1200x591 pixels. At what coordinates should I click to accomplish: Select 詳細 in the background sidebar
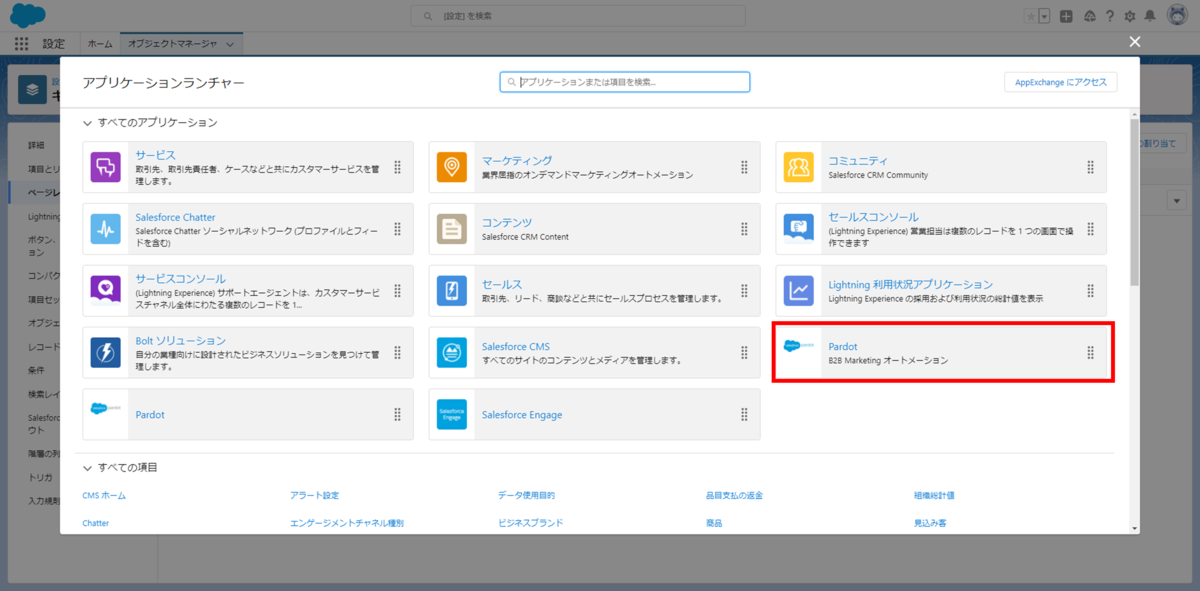[x=37, y=145]
